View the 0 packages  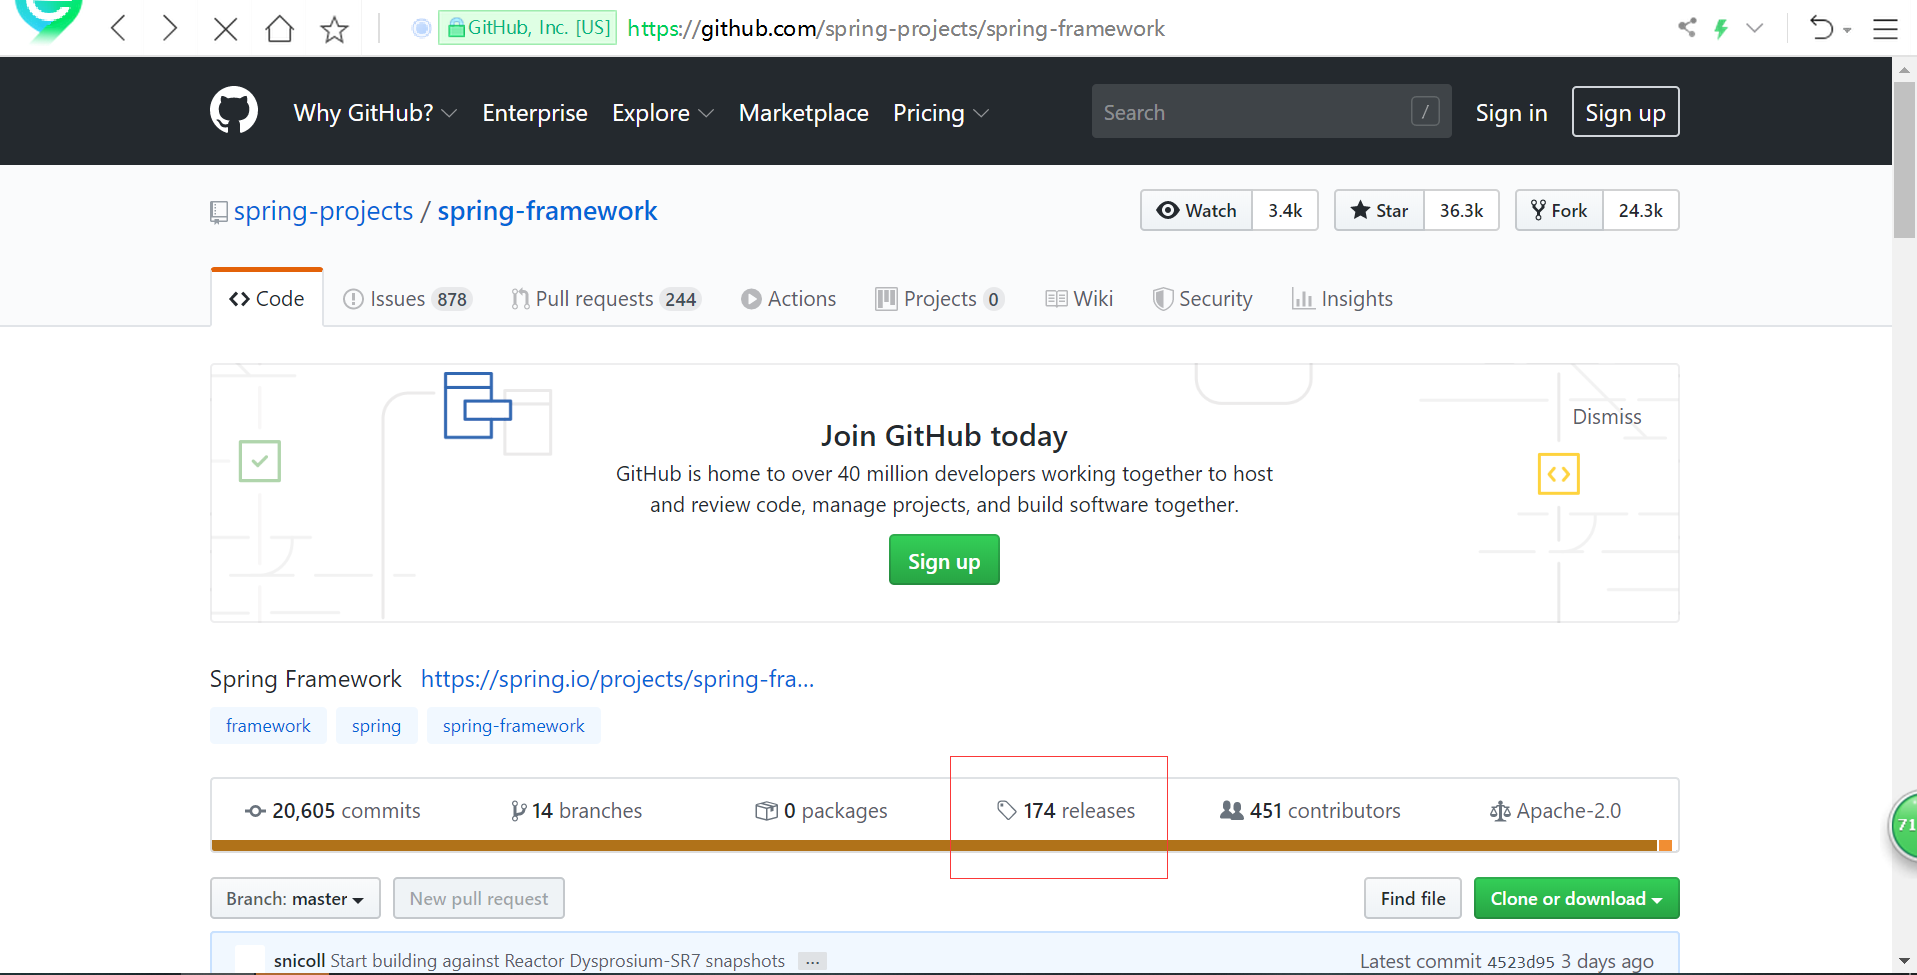(821, 811)
